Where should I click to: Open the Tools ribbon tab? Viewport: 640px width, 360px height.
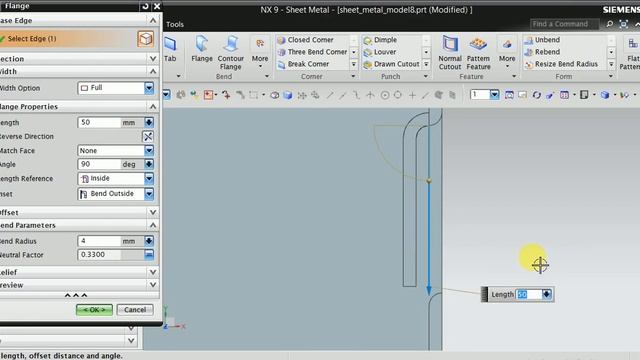tap(175, 24)
